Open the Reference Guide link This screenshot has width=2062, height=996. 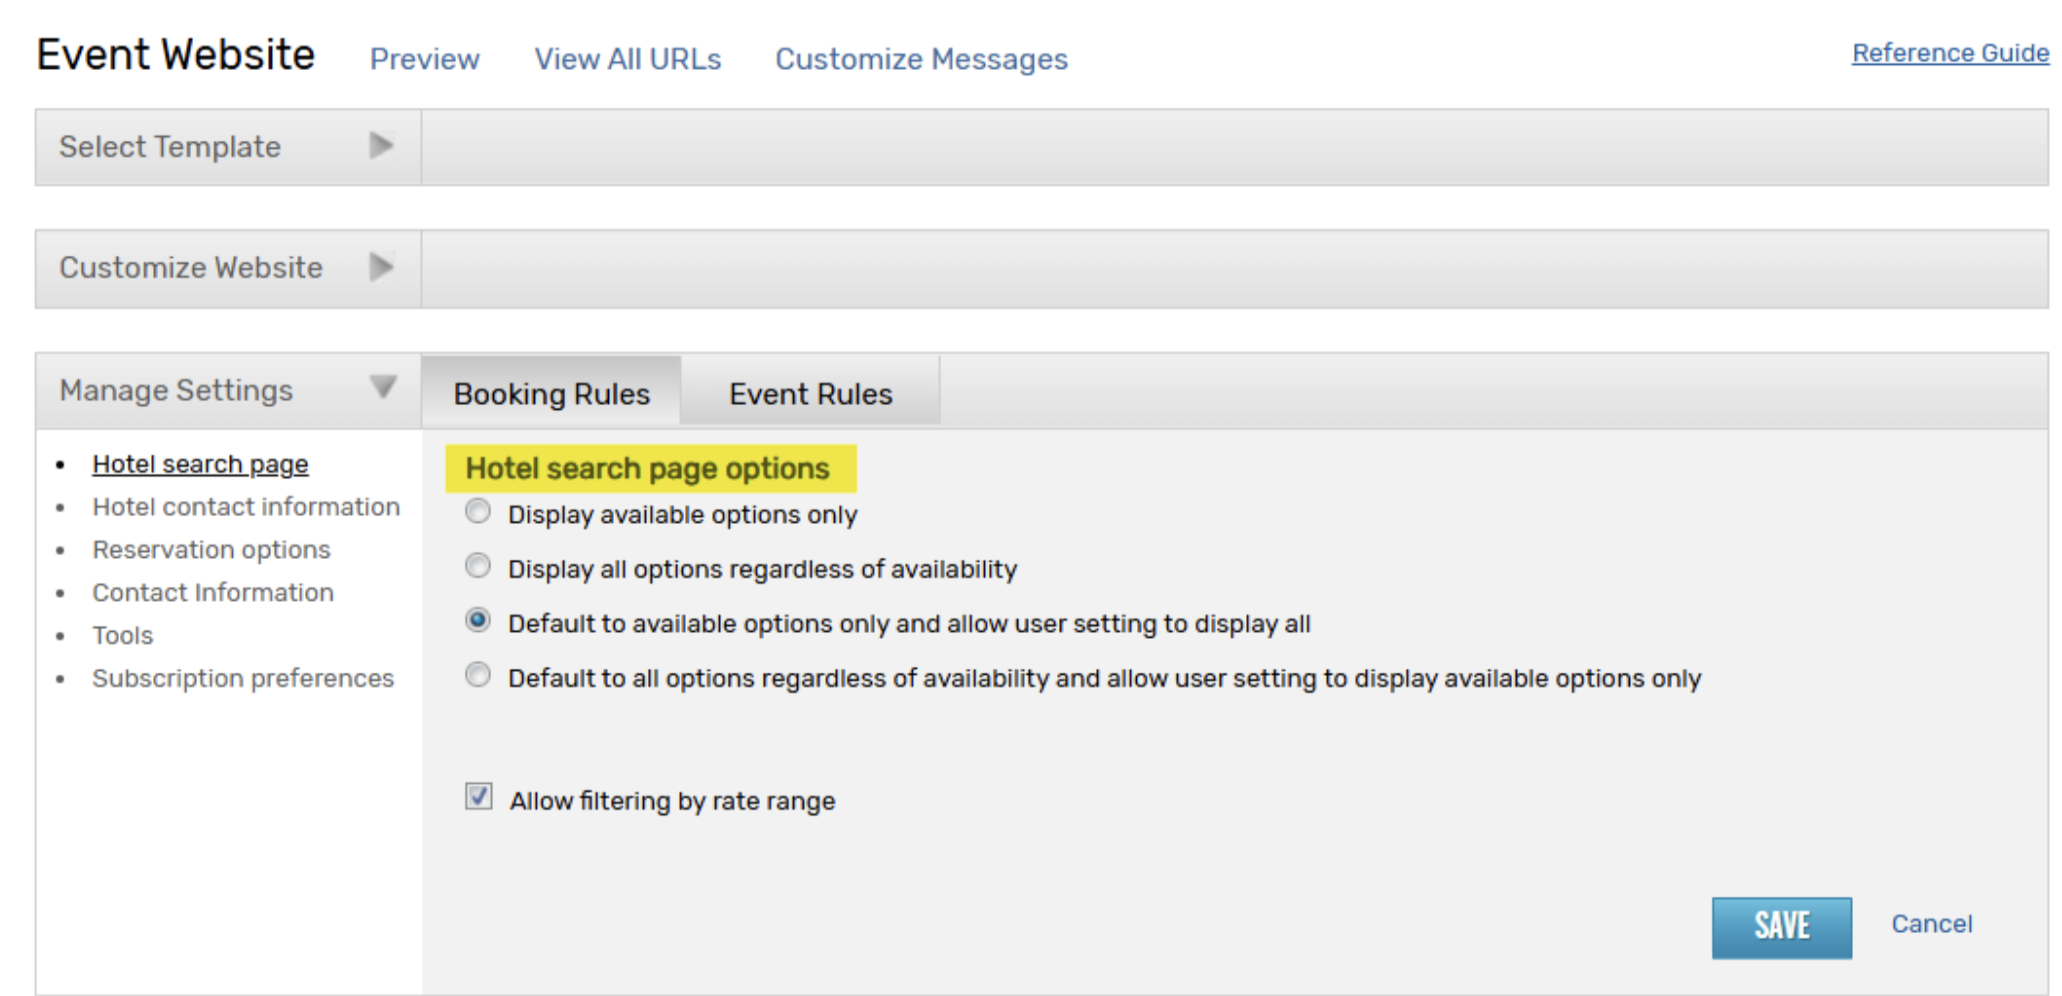pyautogui.click(x=1950, y=53)
